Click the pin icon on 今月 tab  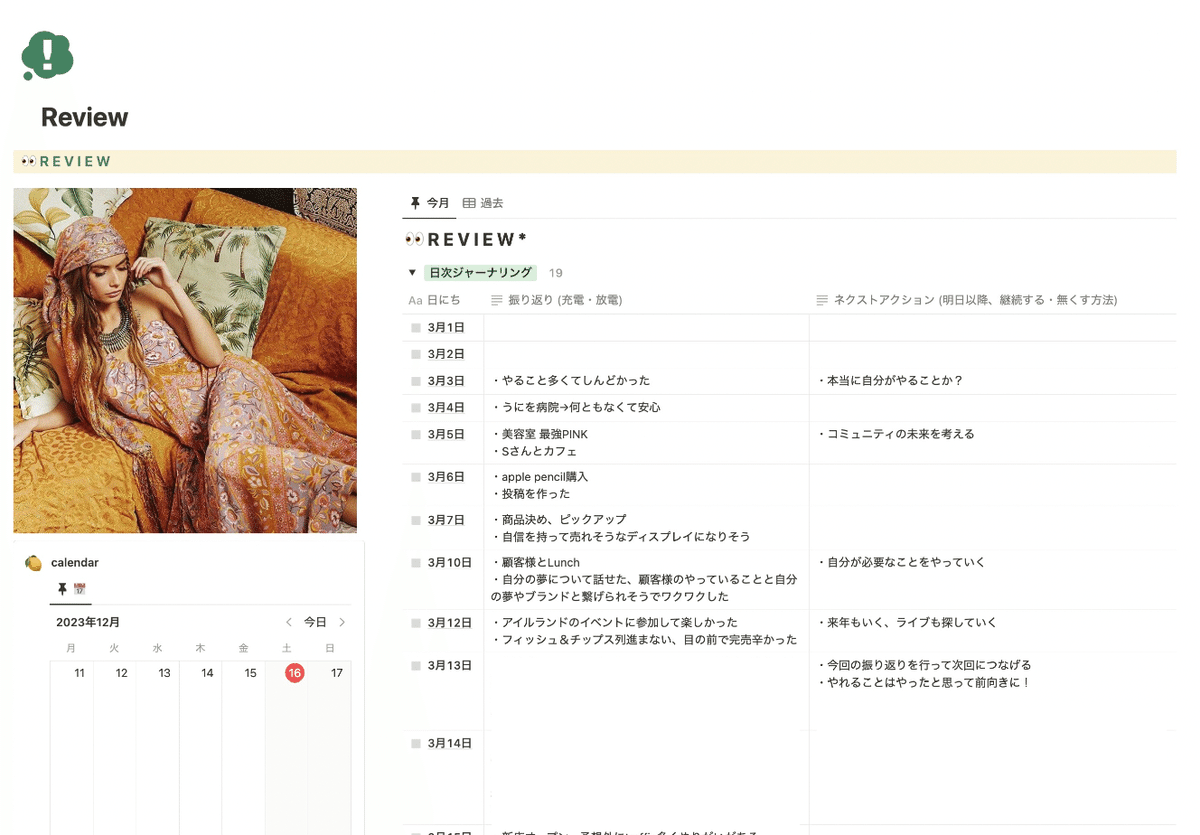[x=415, y=203]
